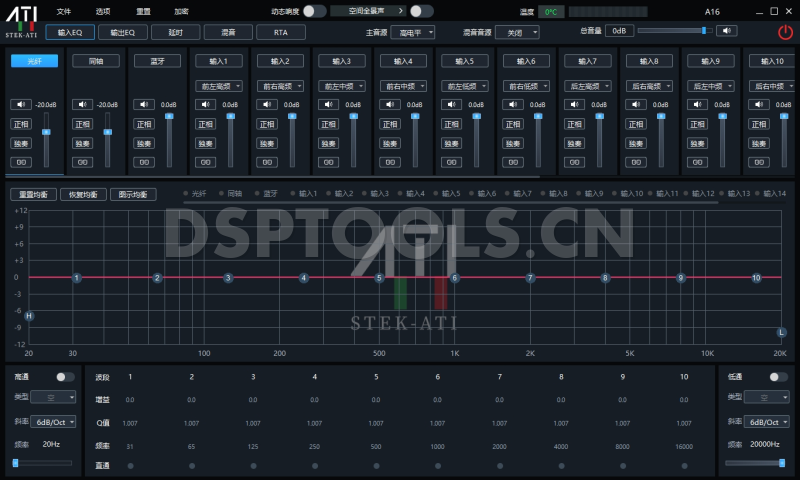Image resolution: width=800 pixels, height=480 pixels.
Task: Click the 图示均衡 button
Action: (x=133, y=194)
